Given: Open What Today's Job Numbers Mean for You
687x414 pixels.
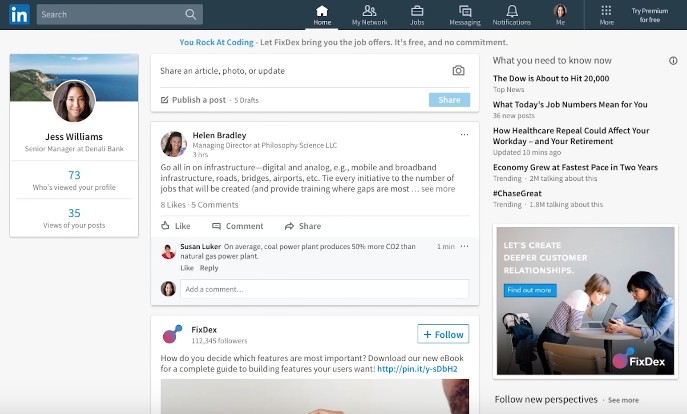Looking at the screenshot, I should (x=570, y=105).
